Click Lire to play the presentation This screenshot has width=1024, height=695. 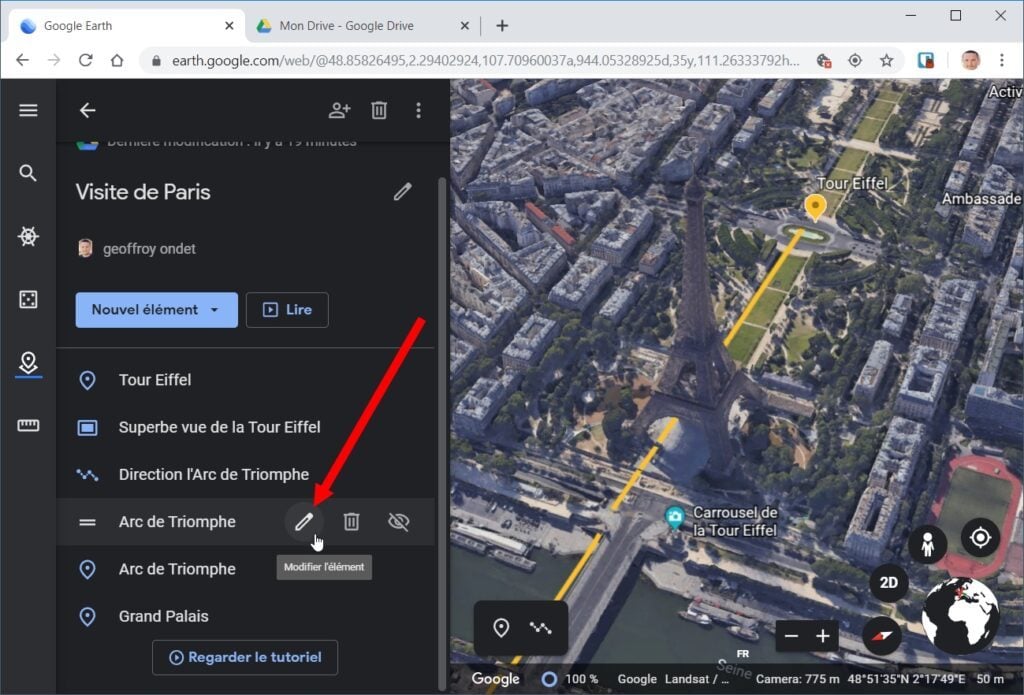(287, 310)
